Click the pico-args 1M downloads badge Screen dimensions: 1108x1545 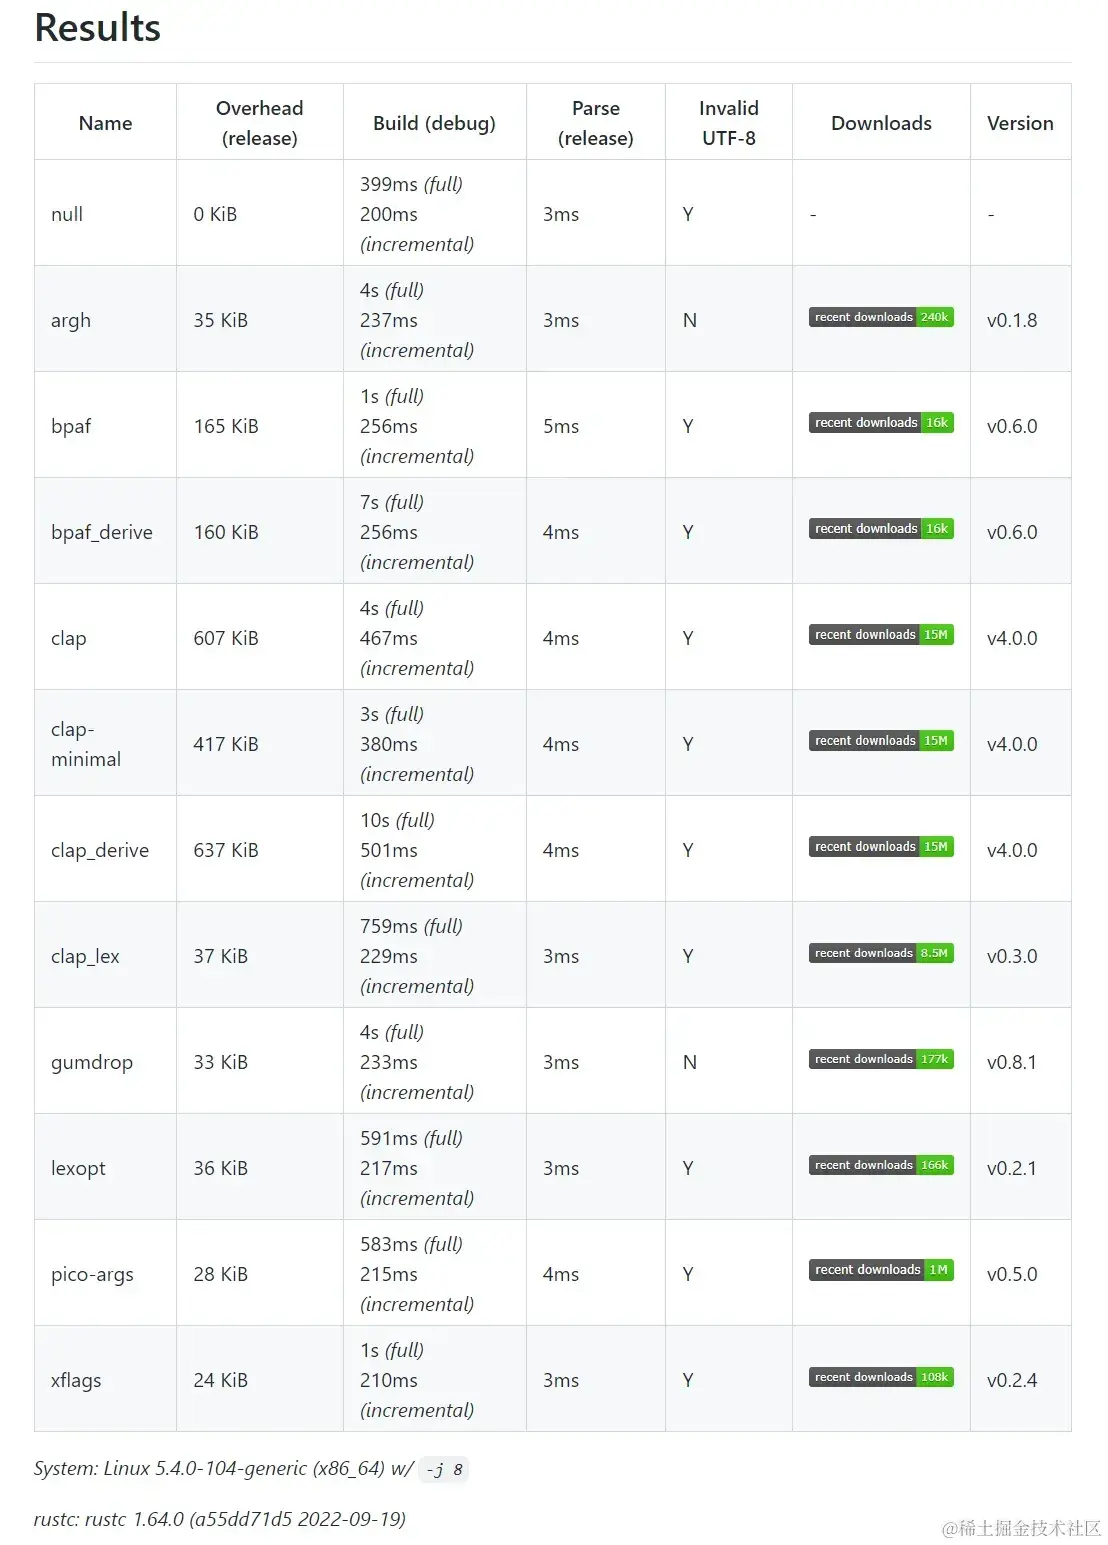click(881, 1270)
